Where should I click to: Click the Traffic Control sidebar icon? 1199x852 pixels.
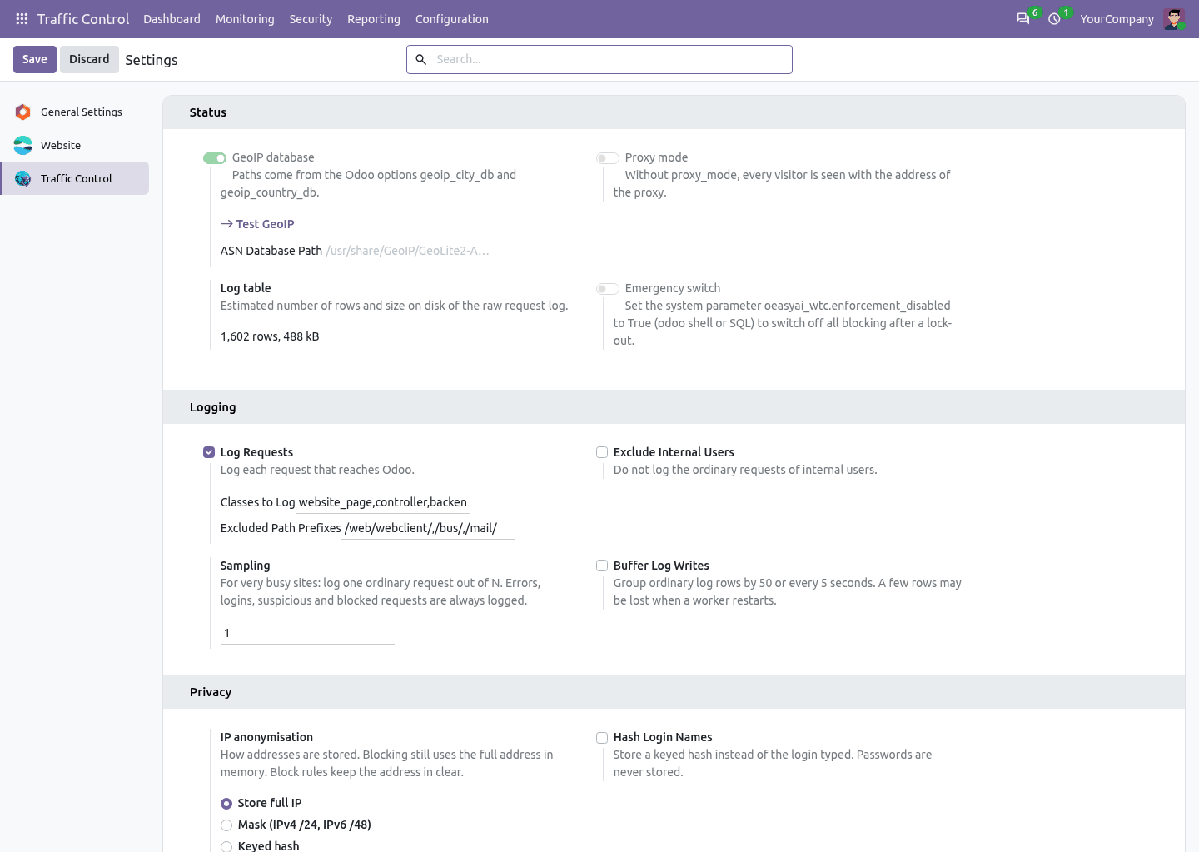(x=23, y=179)
